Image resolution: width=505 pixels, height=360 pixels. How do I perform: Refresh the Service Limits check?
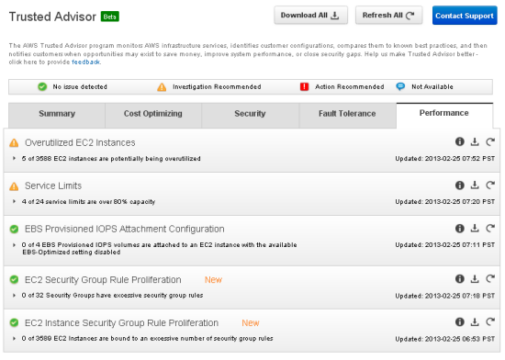(490, 185)
